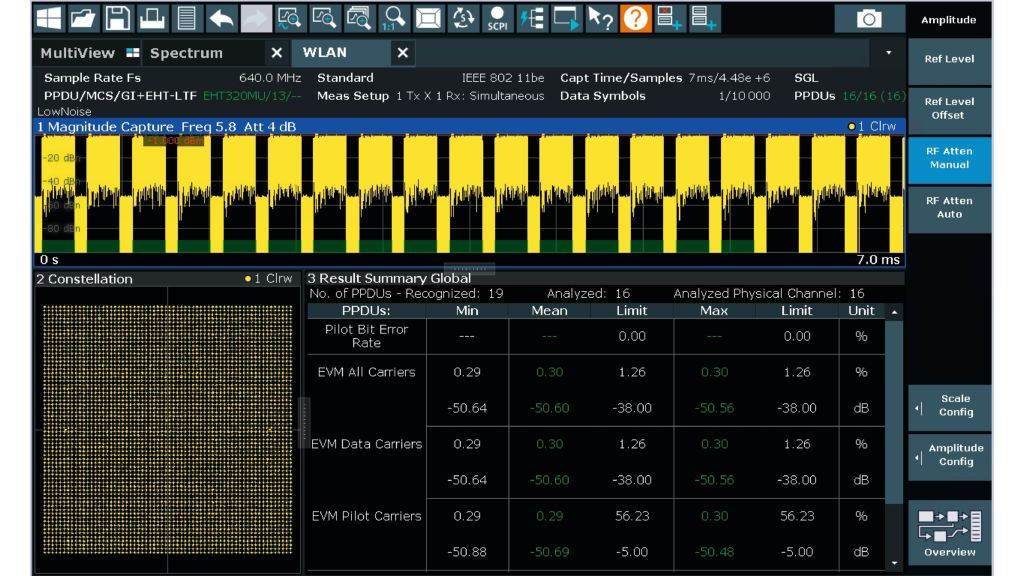Viewport: 1024px width, 576px height.
Task: Select the 1:1 unzoom tool
Action: tap(395, 18)
